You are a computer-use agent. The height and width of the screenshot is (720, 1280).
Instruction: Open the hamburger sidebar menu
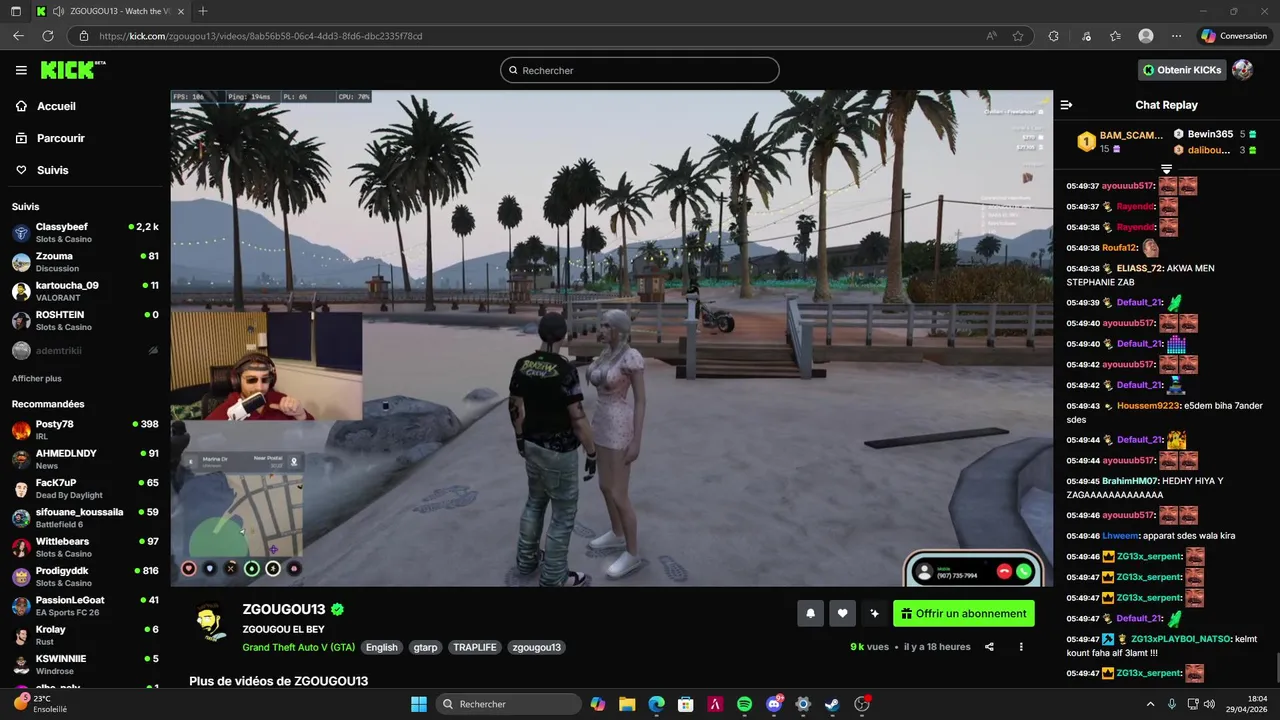[x=21, y=70]
